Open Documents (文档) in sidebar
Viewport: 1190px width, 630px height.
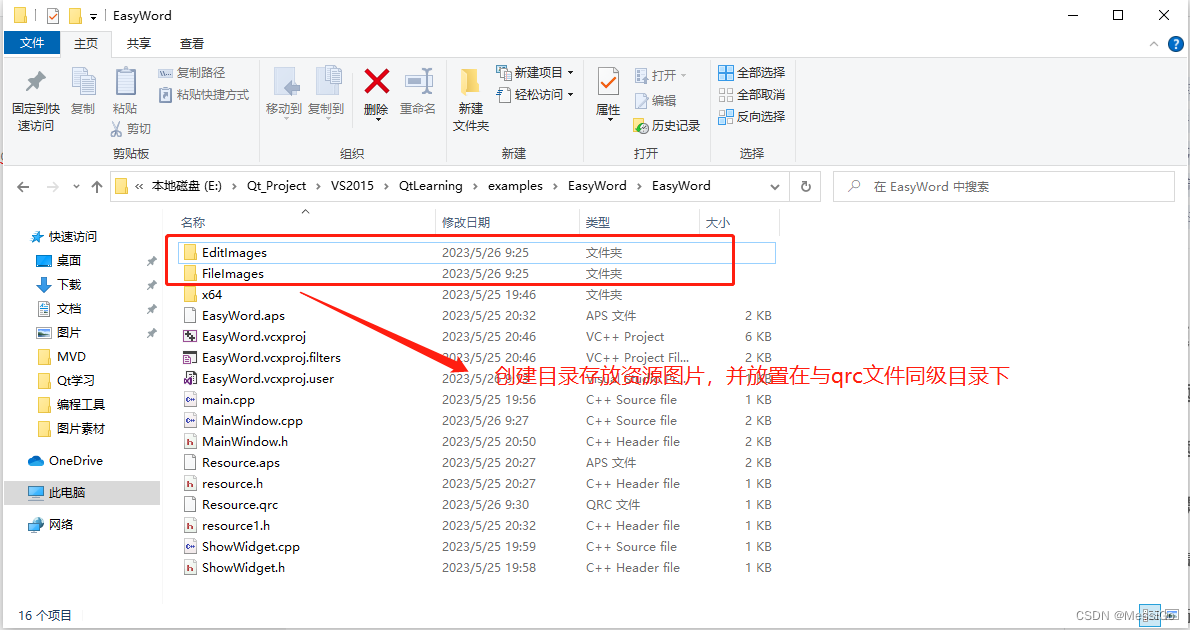(59, 309)
